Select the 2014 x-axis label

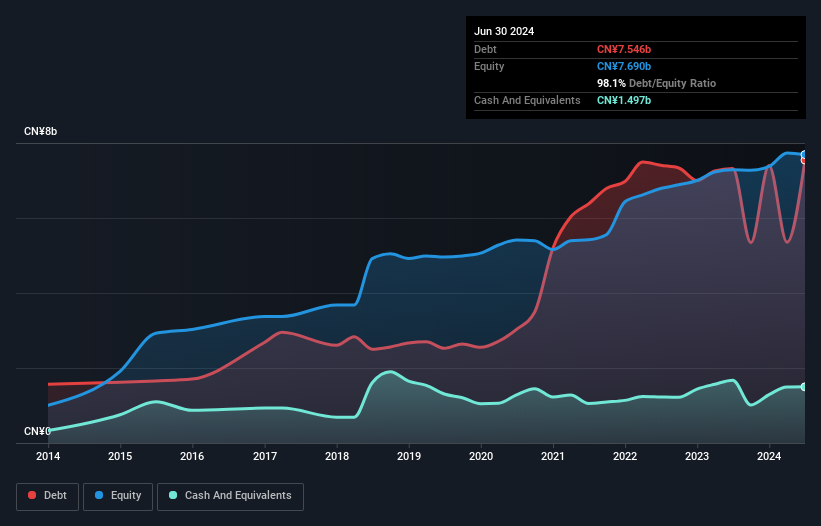[x=48, y=456]
